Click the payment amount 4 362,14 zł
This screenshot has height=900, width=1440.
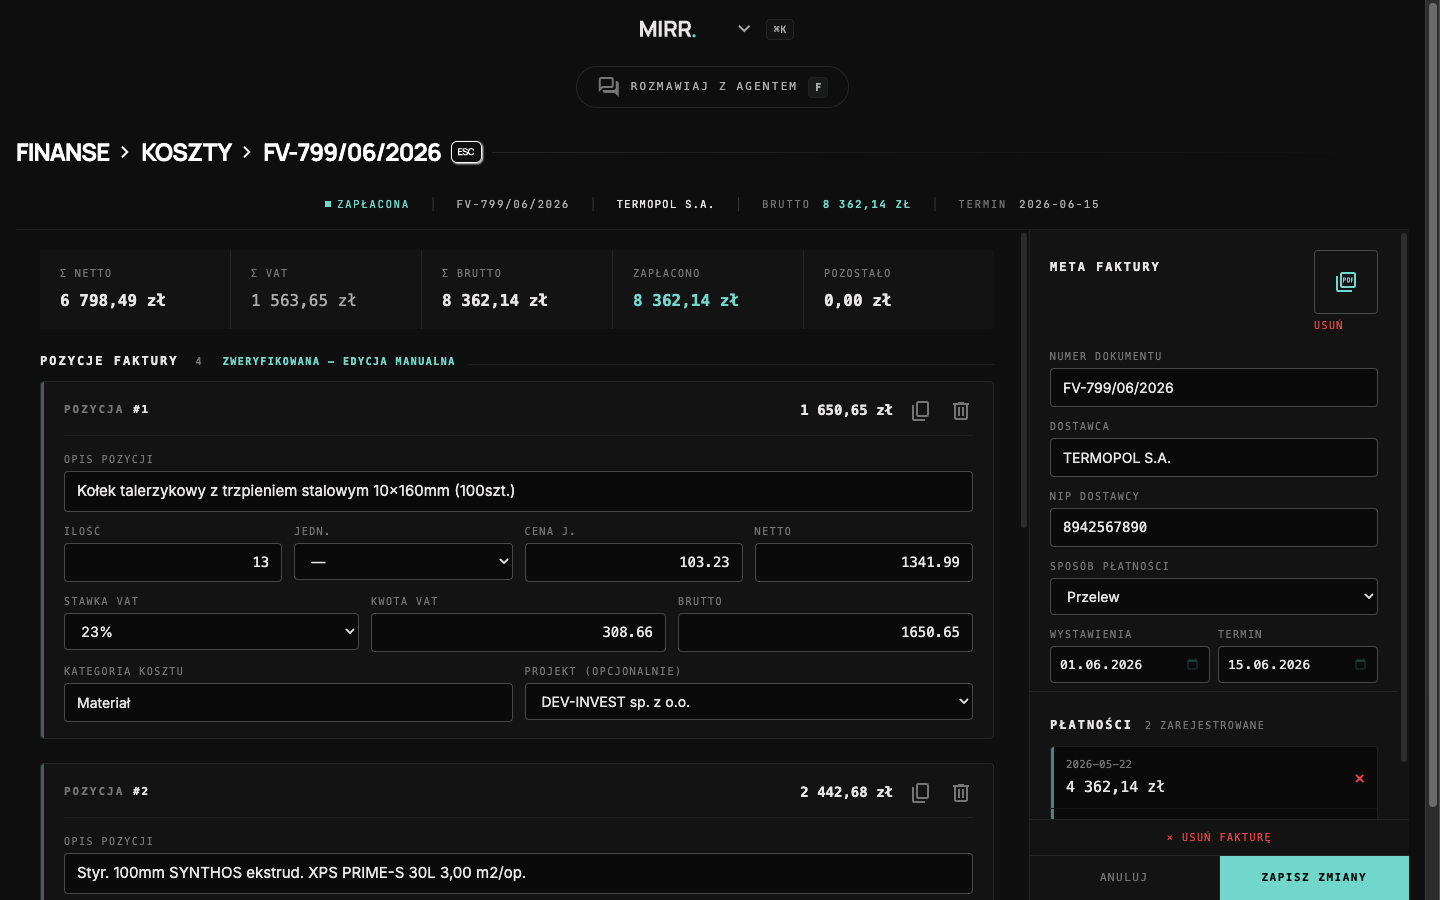pos(1115,787)
